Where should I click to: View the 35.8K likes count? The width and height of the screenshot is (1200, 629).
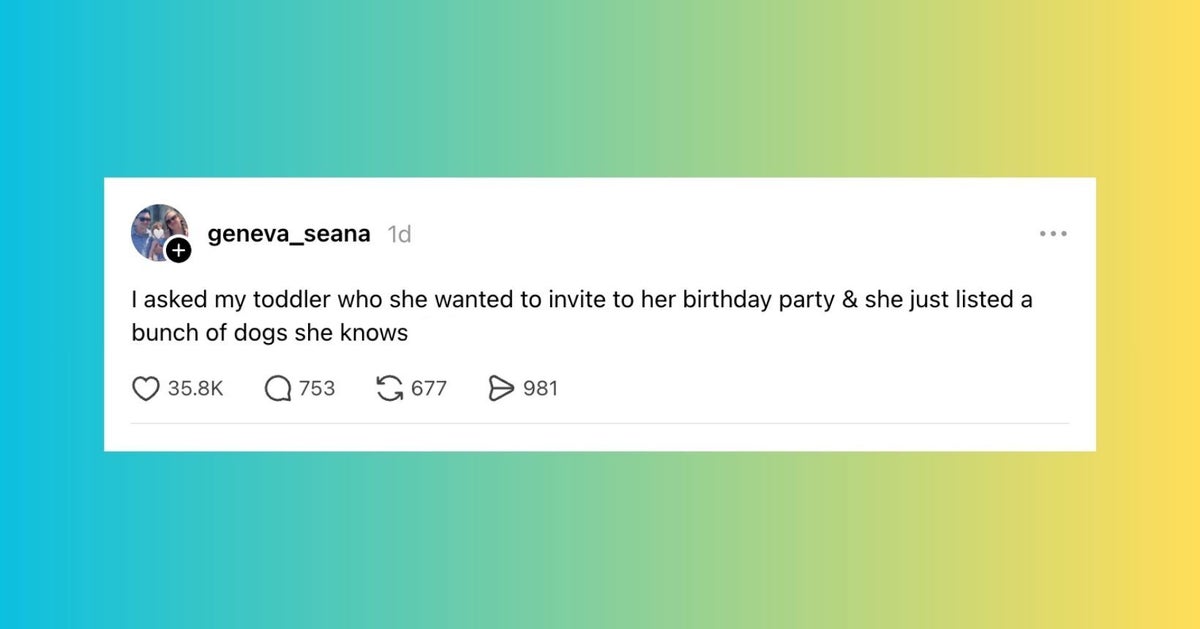click(195, 388)
